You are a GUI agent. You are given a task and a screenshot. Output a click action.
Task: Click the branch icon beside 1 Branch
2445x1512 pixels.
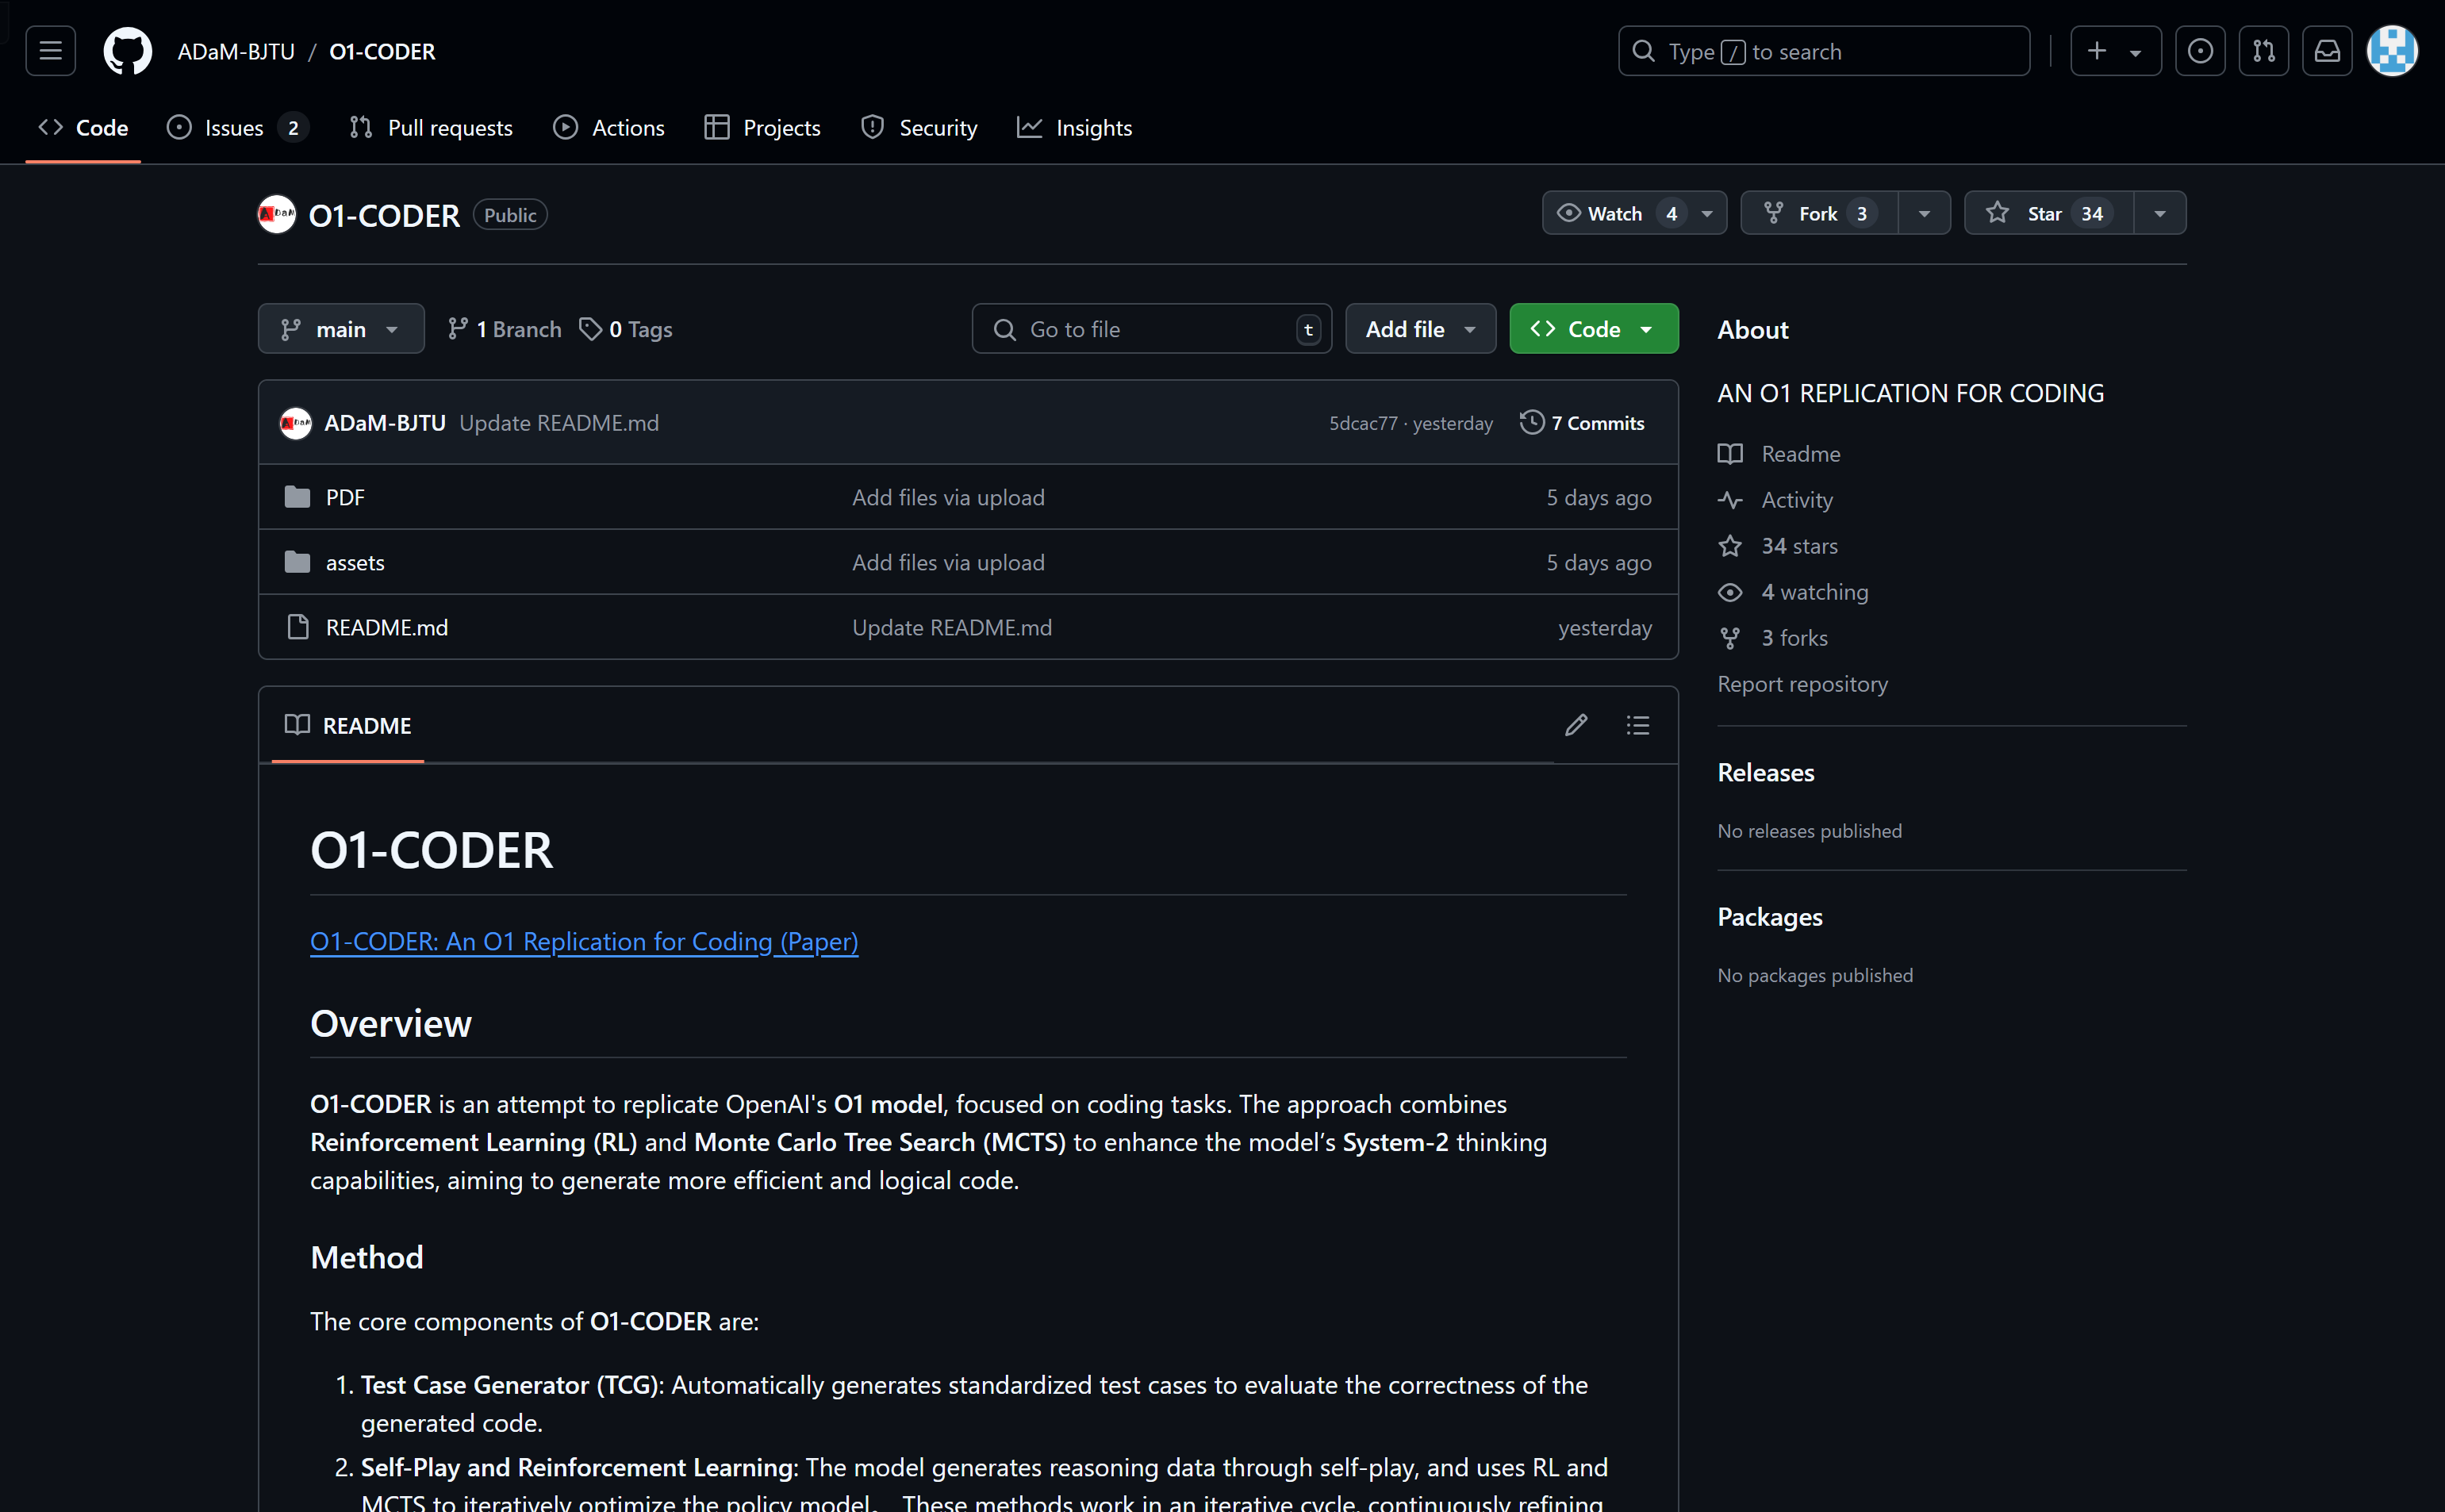pyautogui.click(x=458, y=329)
